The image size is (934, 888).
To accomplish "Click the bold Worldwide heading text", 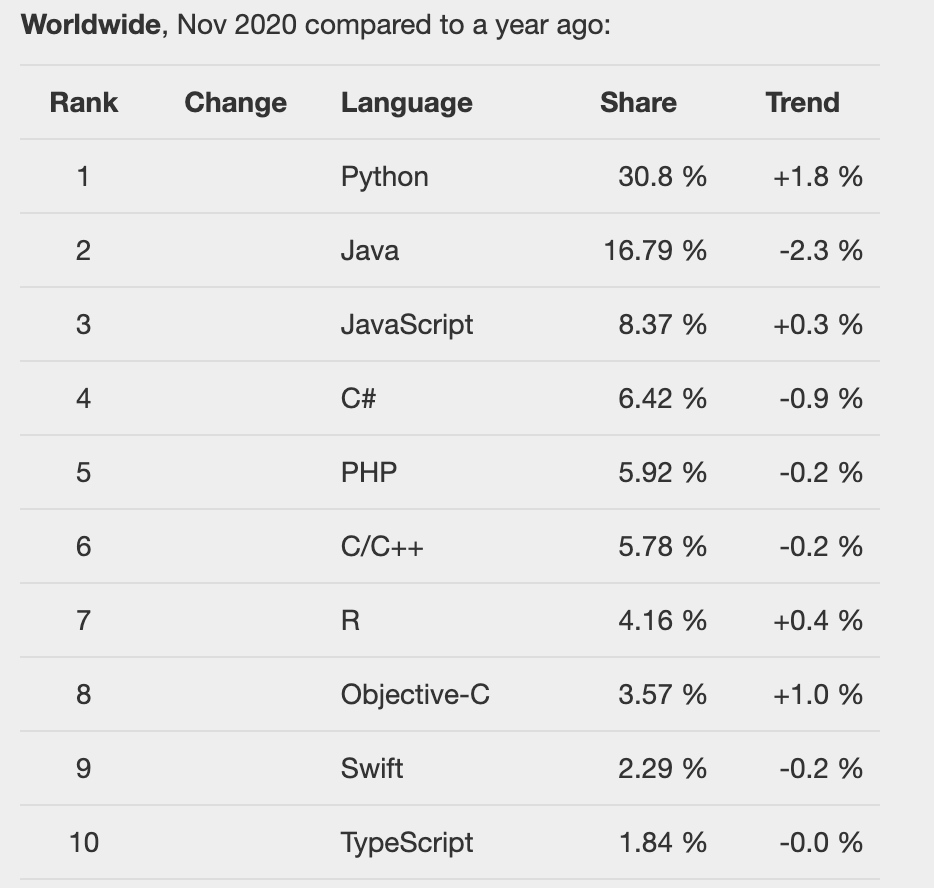I will pos(91,25).
